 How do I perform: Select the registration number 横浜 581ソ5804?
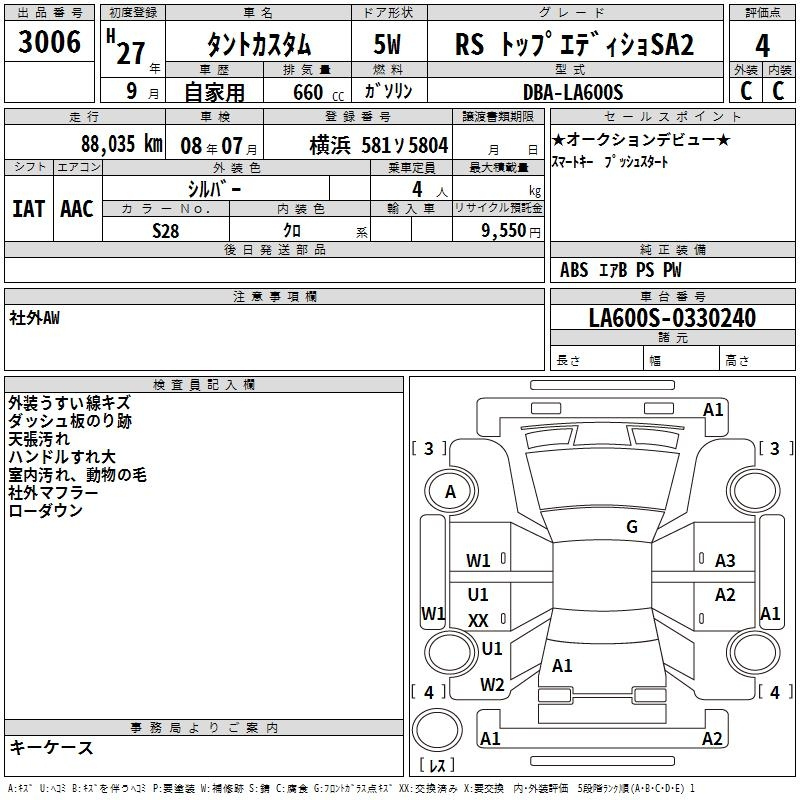(x=379, y=146)
